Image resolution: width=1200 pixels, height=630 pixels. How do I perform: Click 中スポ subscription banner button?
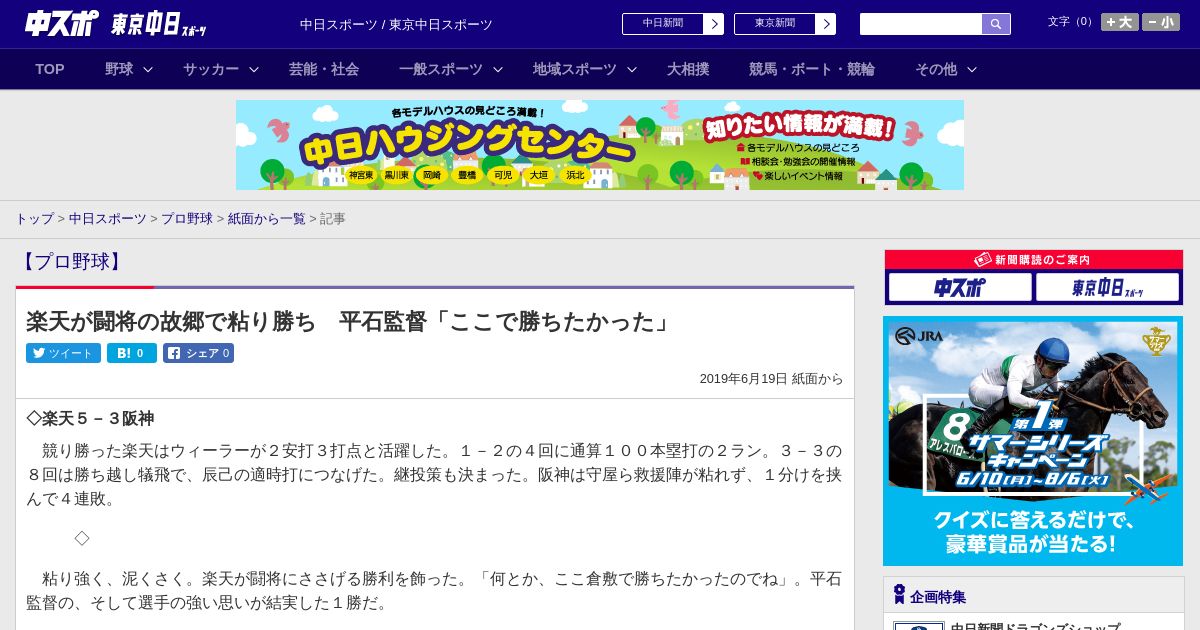[x=960, y=288]
